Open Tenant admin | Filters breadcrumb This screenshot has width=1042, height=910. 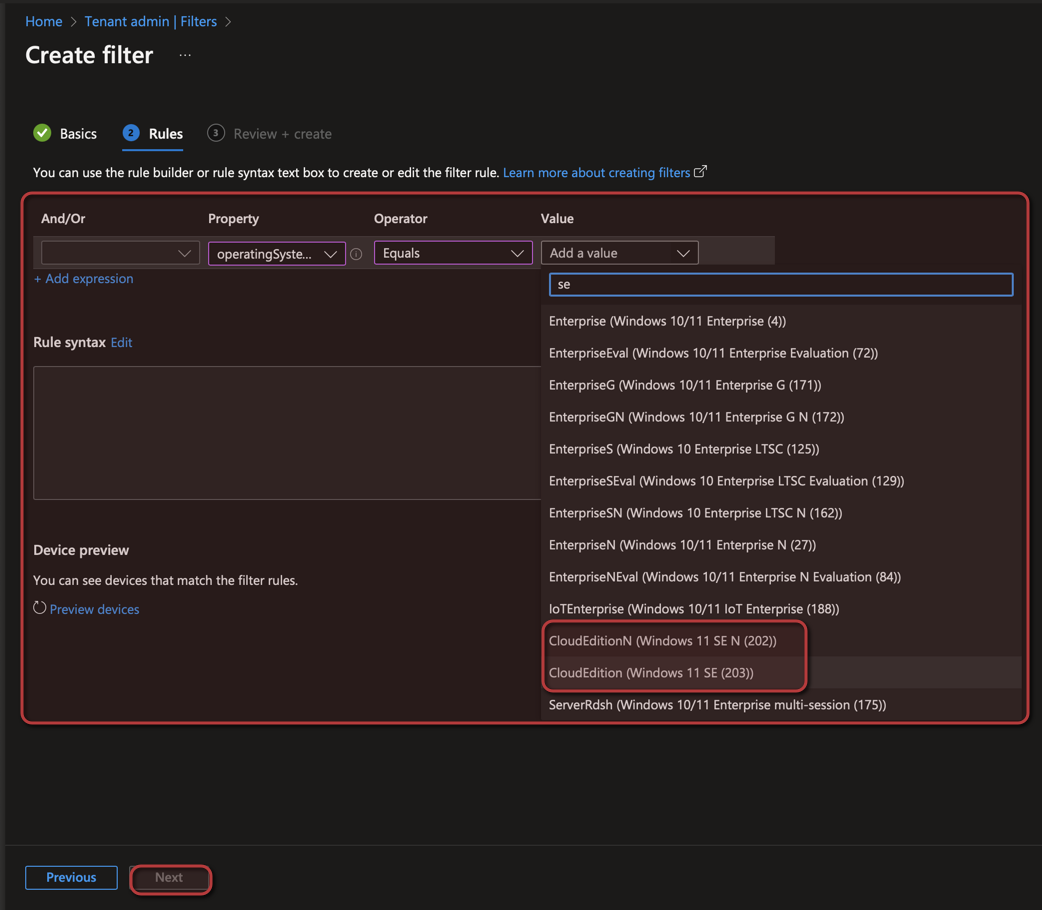click(x=150, y=21)
